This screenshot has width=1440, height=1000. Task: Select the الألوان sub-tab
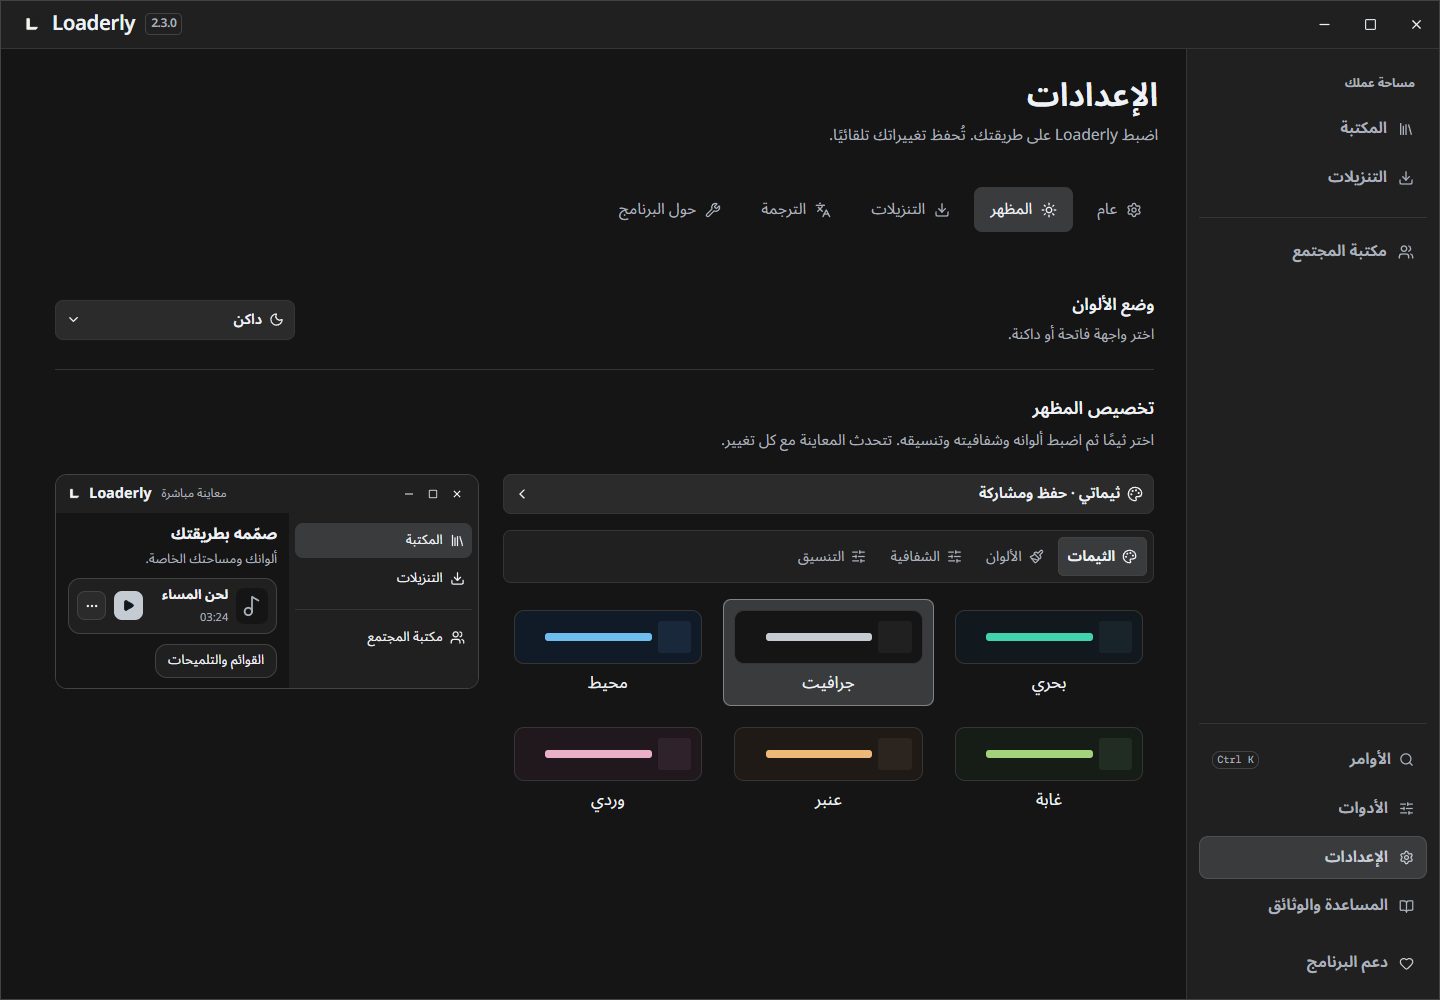tap(1014, 557)
